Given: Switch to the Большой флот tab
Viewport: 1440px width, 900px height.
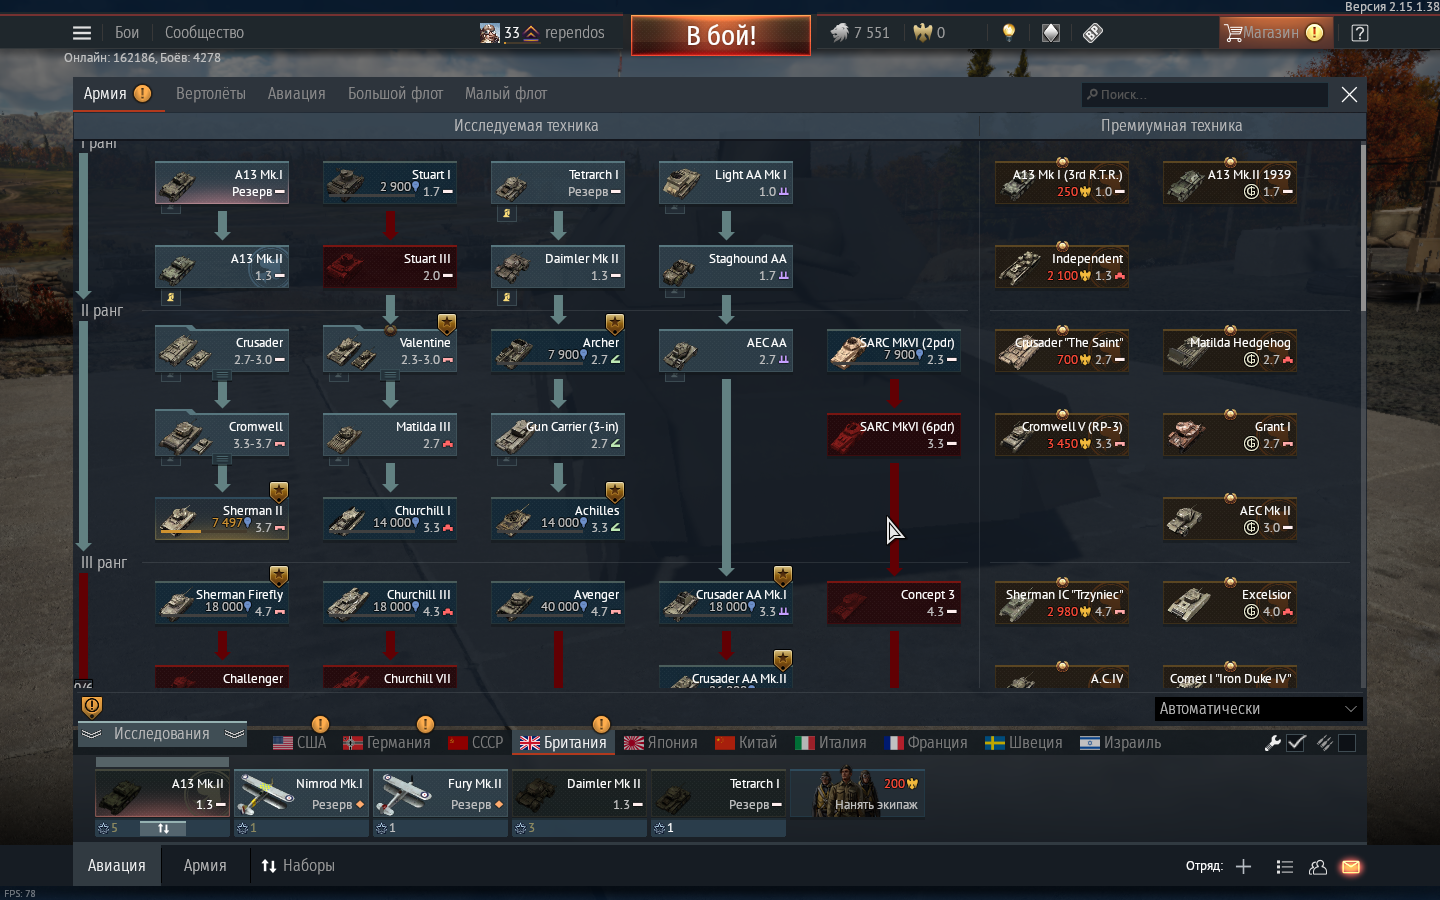Looking at the screenshot, I should point(395,94).
